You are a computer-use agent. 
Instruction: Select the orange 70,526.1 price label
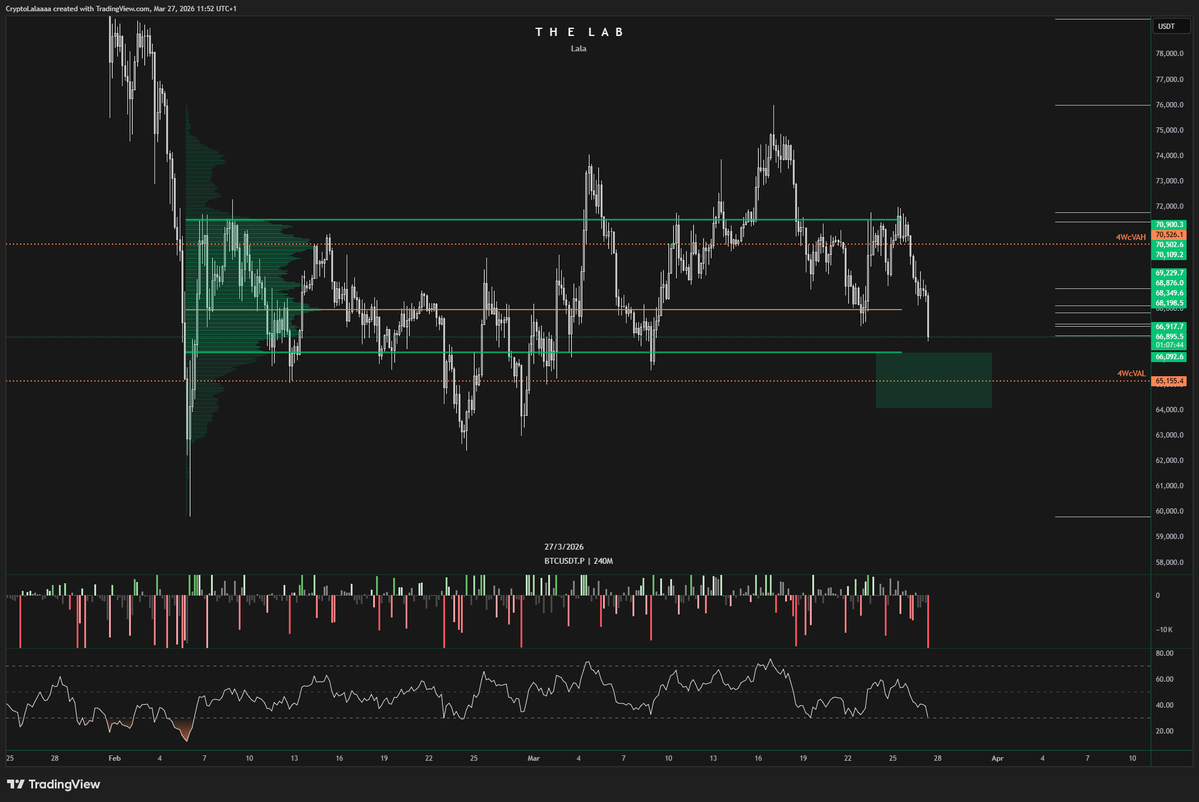(1169, 235)
